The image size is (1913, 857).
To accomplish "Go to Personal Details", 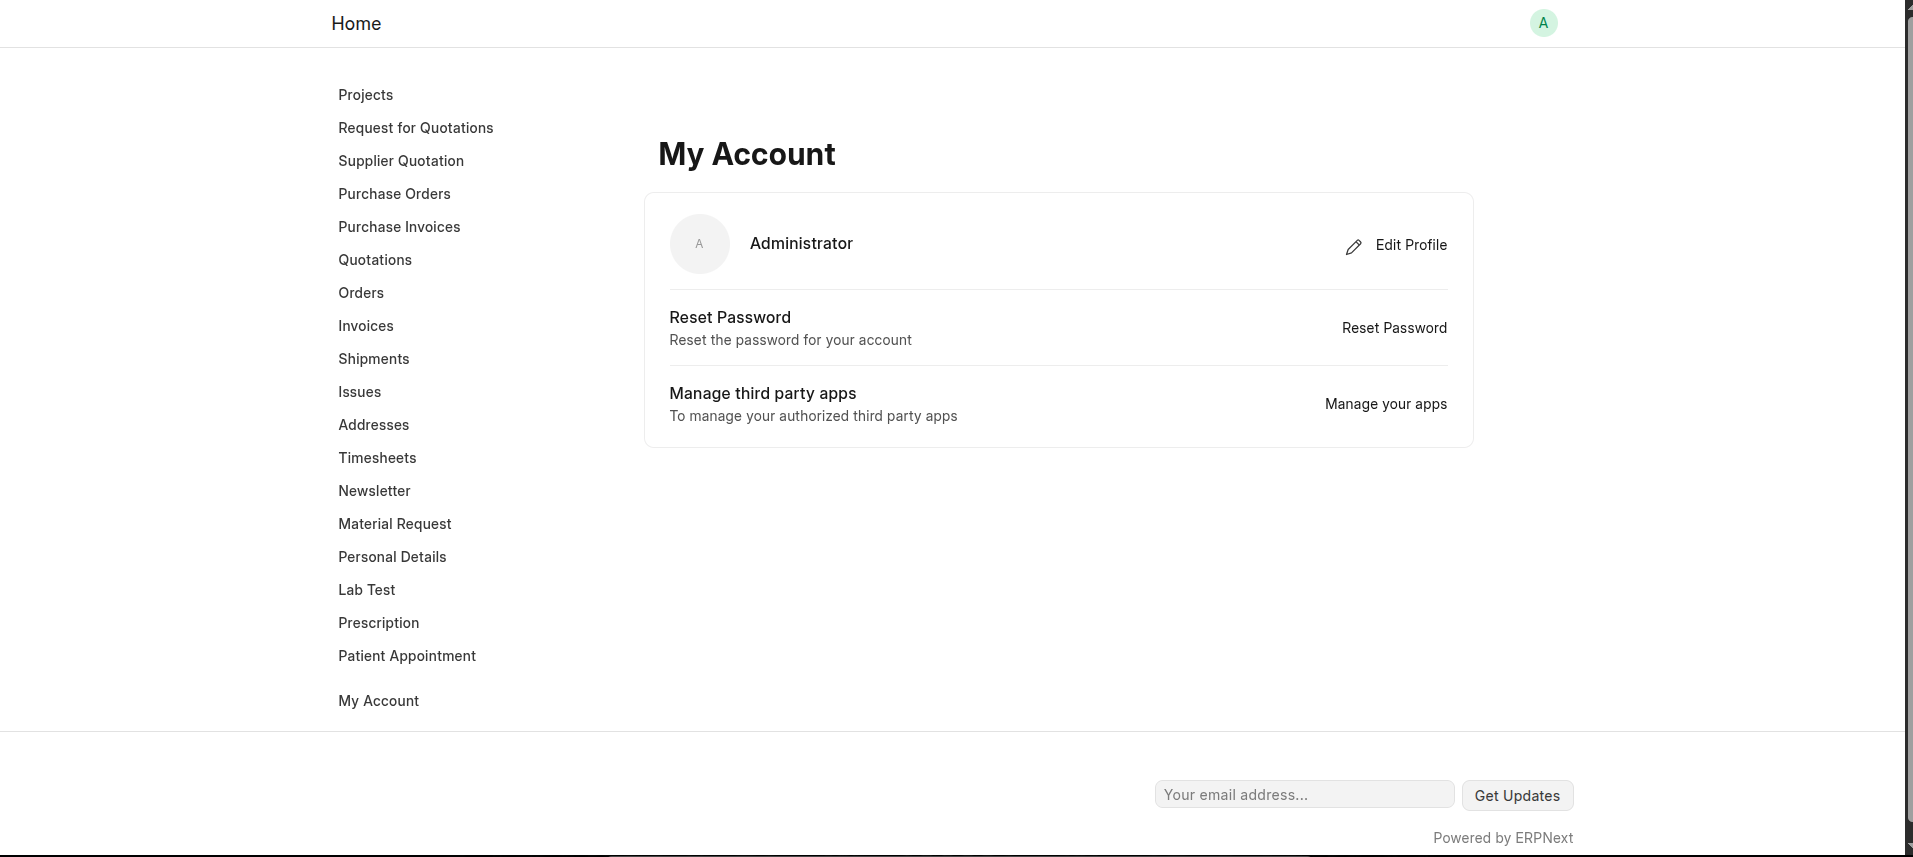I will (392, 557).
